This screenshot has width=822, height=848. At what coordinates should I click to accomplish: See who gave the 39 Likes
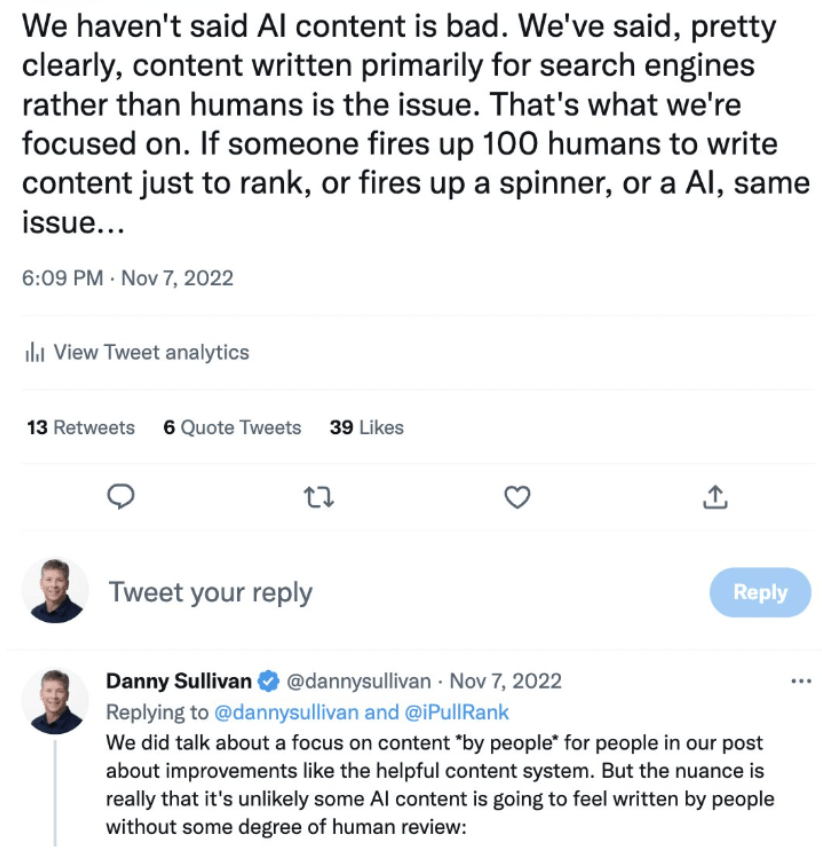point(366,427)
